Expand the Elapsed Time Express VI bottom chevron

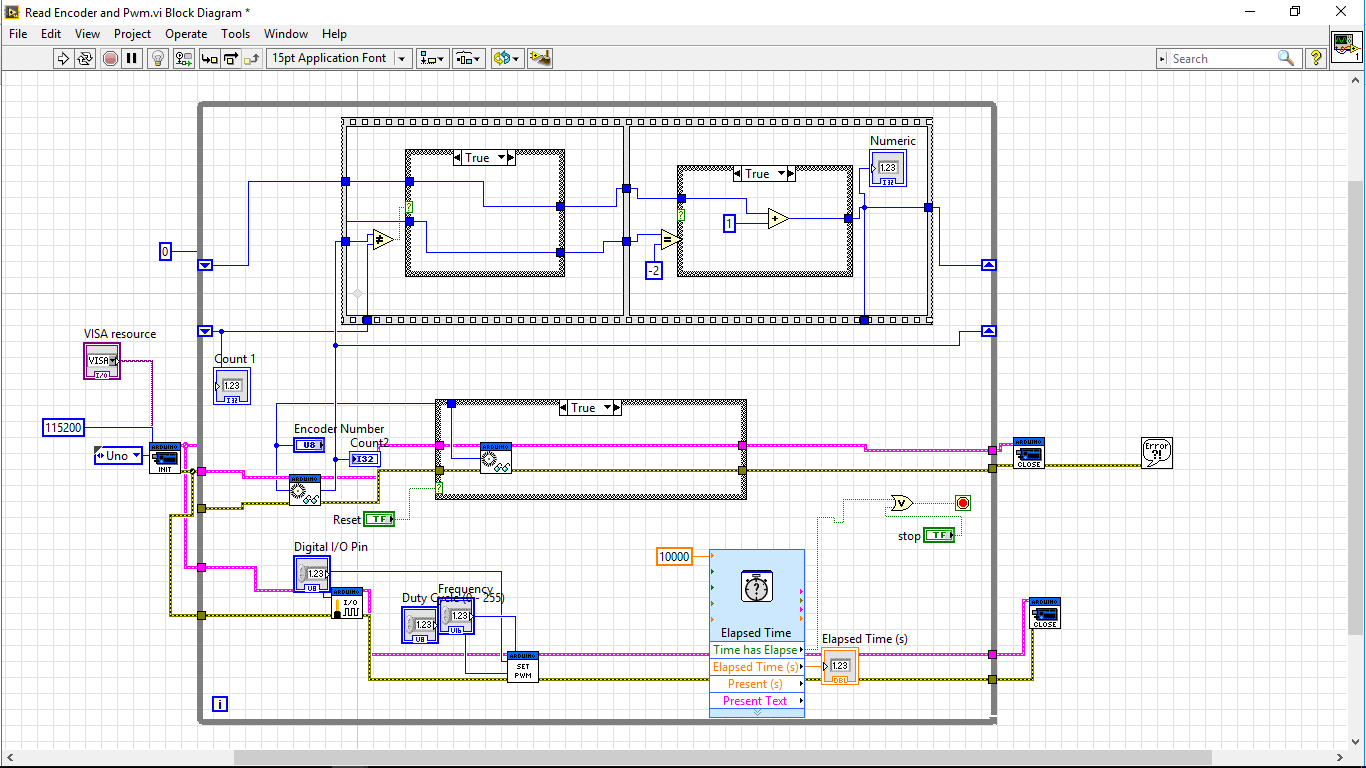coord(757,713)
